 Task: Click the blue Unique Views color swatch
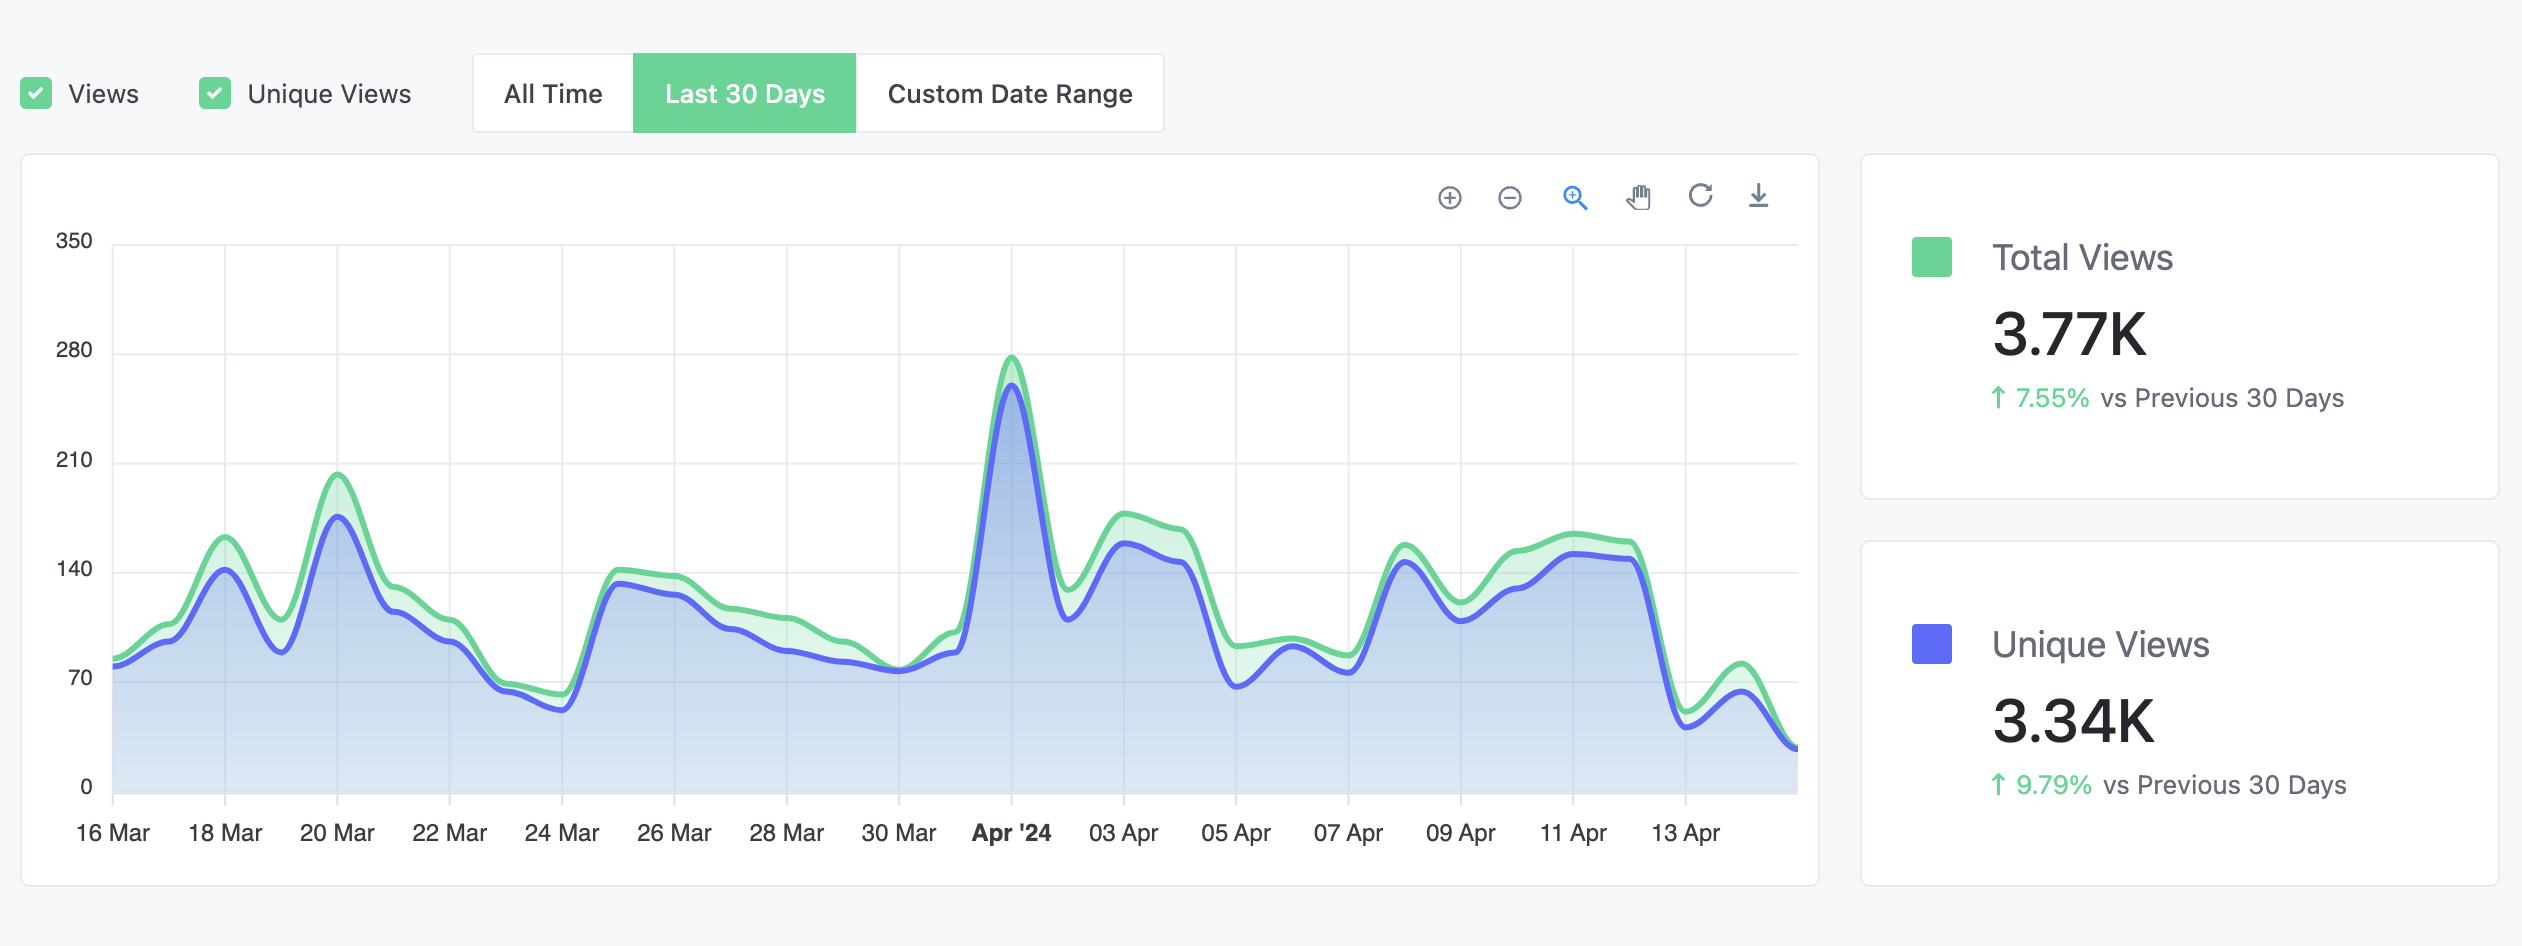pos(1931,644)
